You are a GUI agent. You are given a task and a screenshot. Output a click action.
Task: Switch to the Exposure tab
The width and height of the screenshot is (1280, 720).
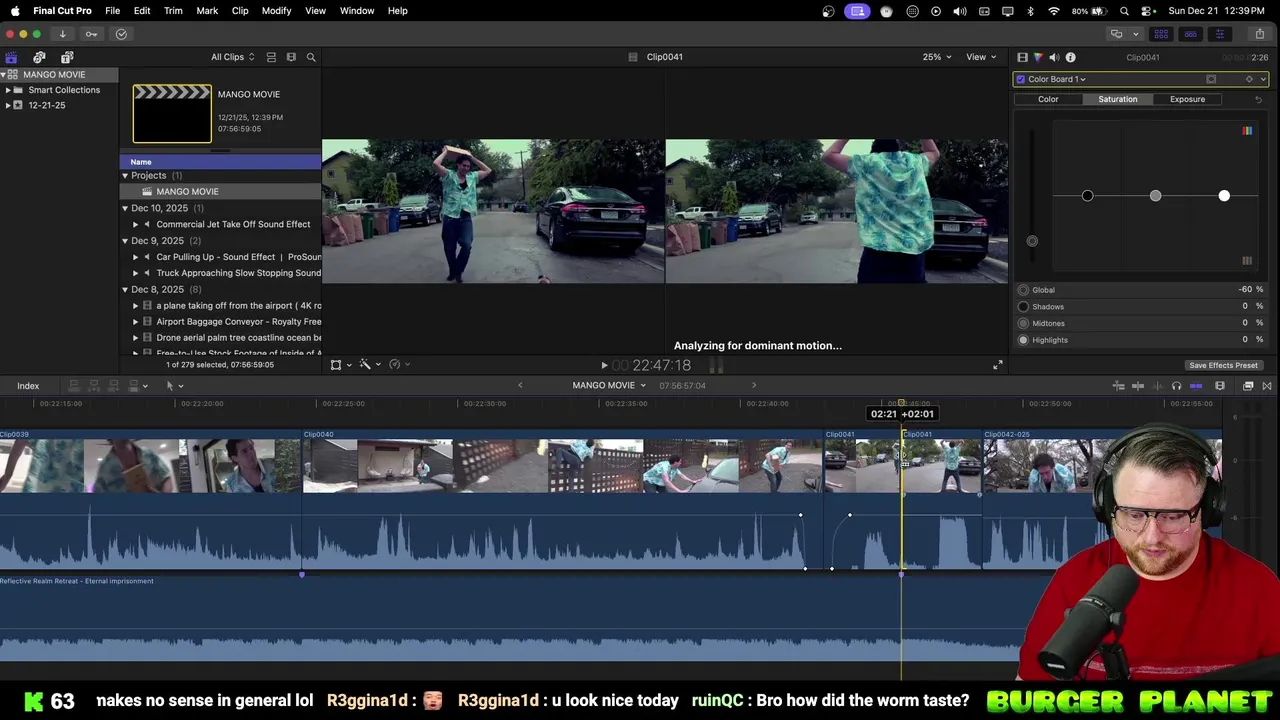[x=1187, y=99]
